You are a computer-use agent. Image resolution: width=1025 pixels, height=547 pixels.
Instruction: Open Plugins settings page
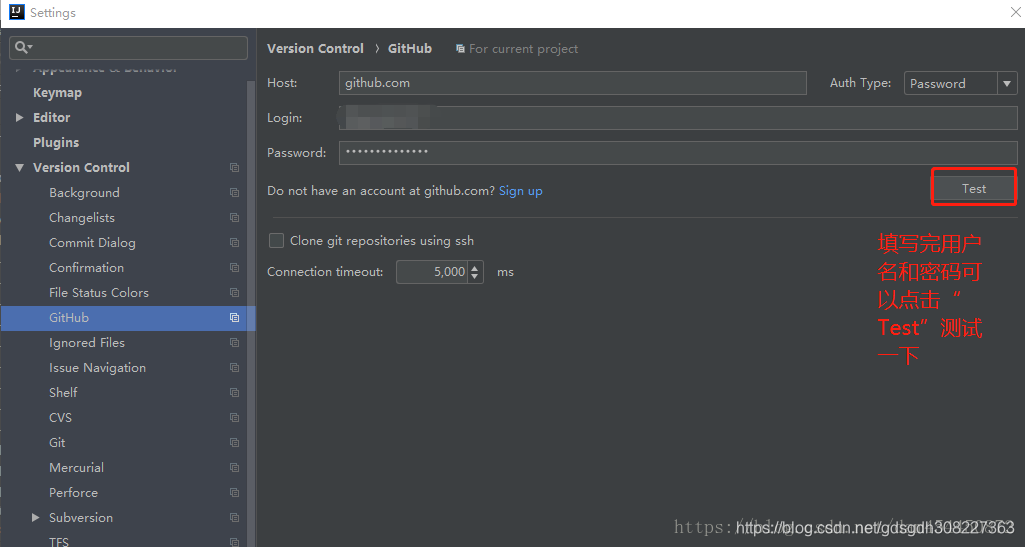click(56, 142)
